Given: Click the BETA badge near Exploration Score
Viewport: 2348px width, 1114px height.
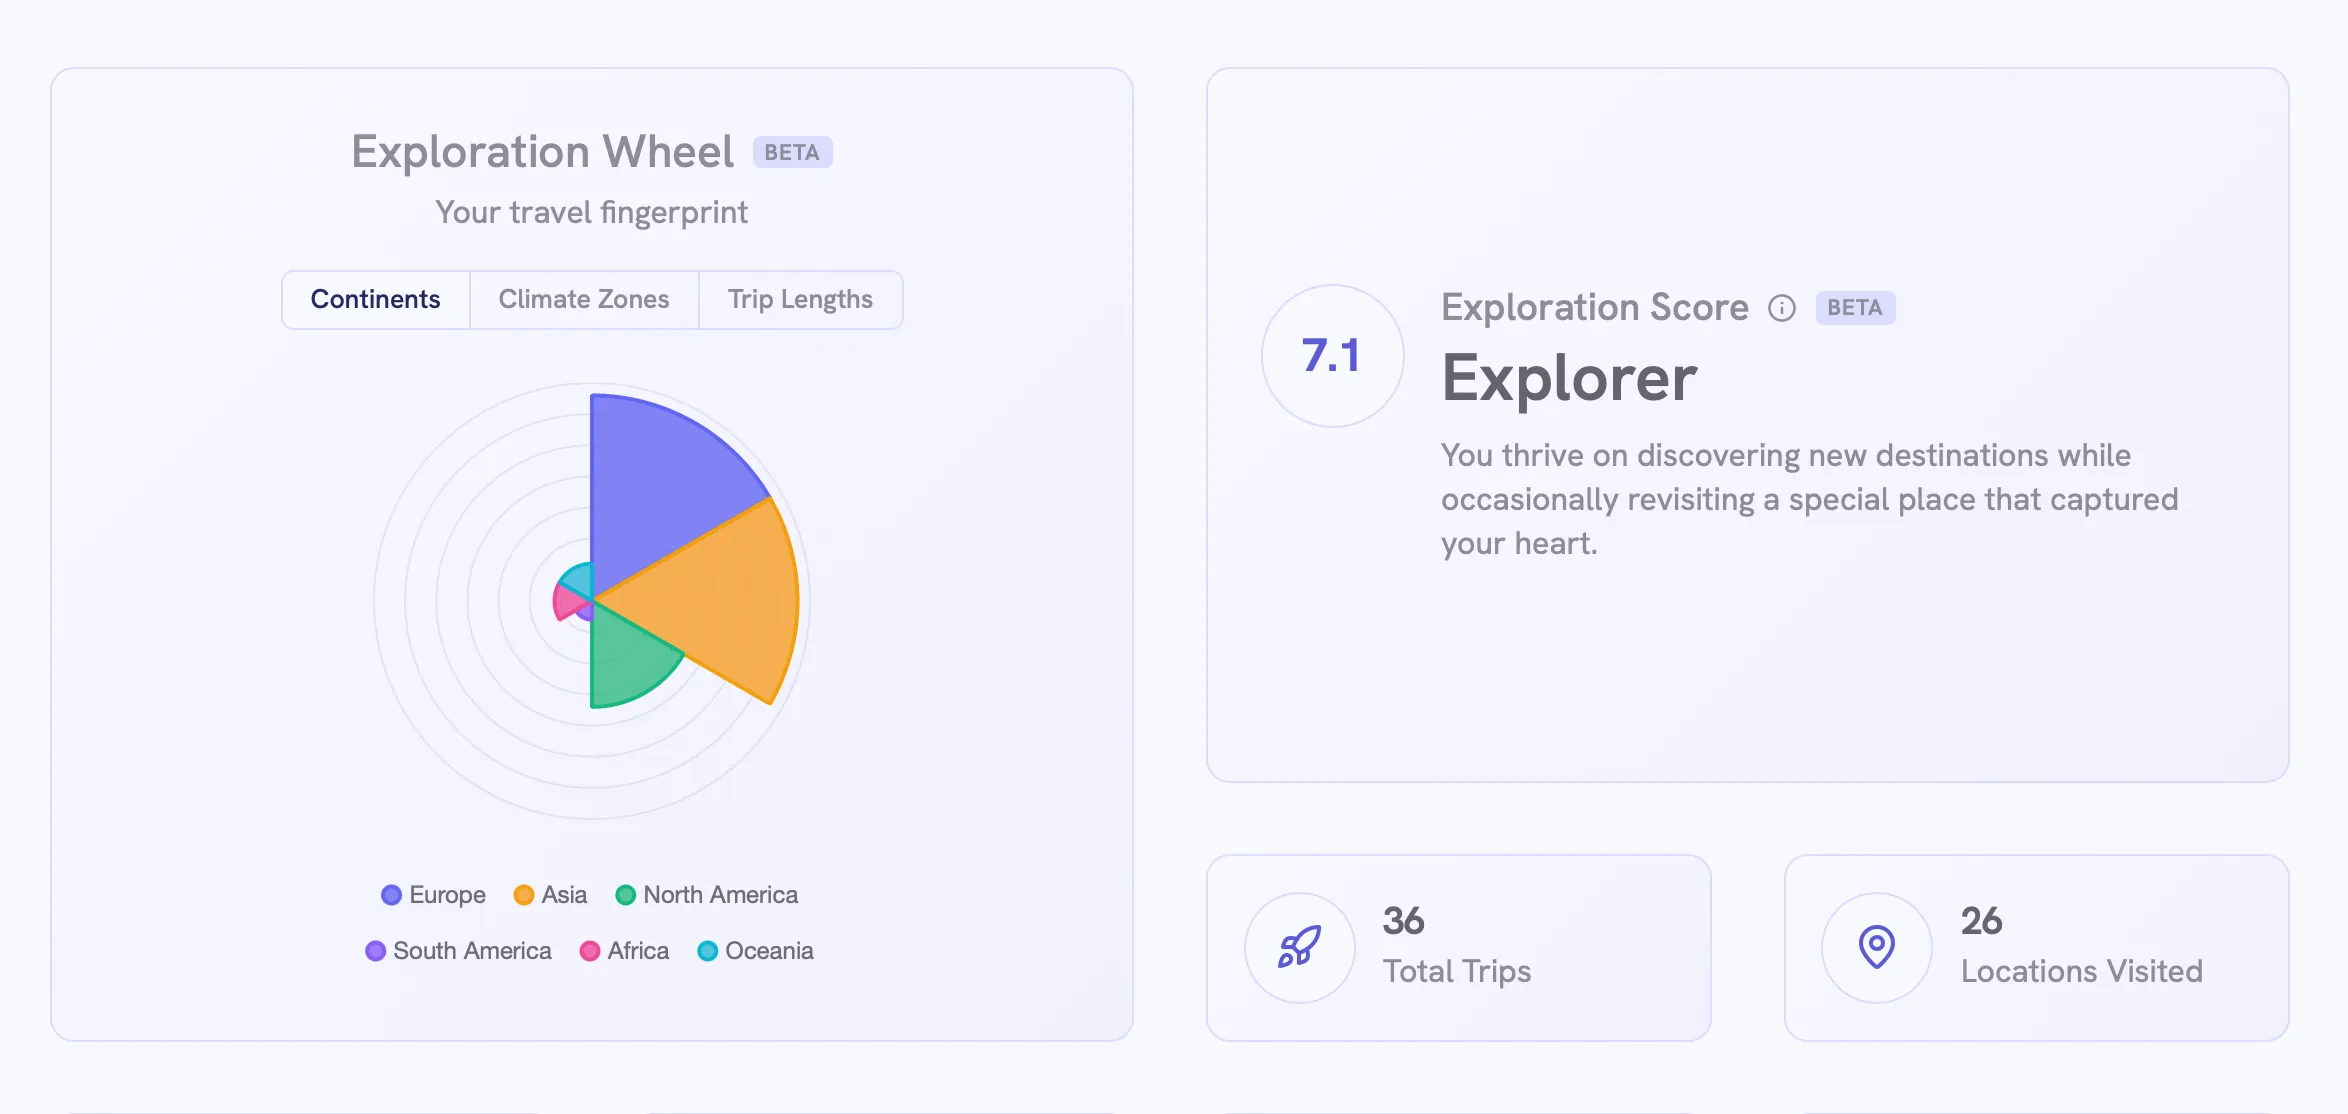Looking at the screenshot, I should 1855,308.
